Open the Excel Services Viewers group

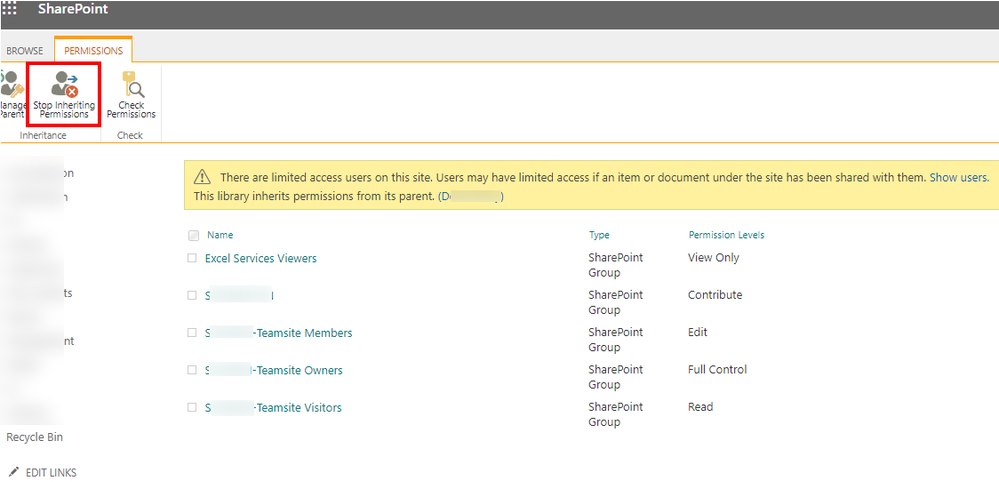tap(261, 259)
